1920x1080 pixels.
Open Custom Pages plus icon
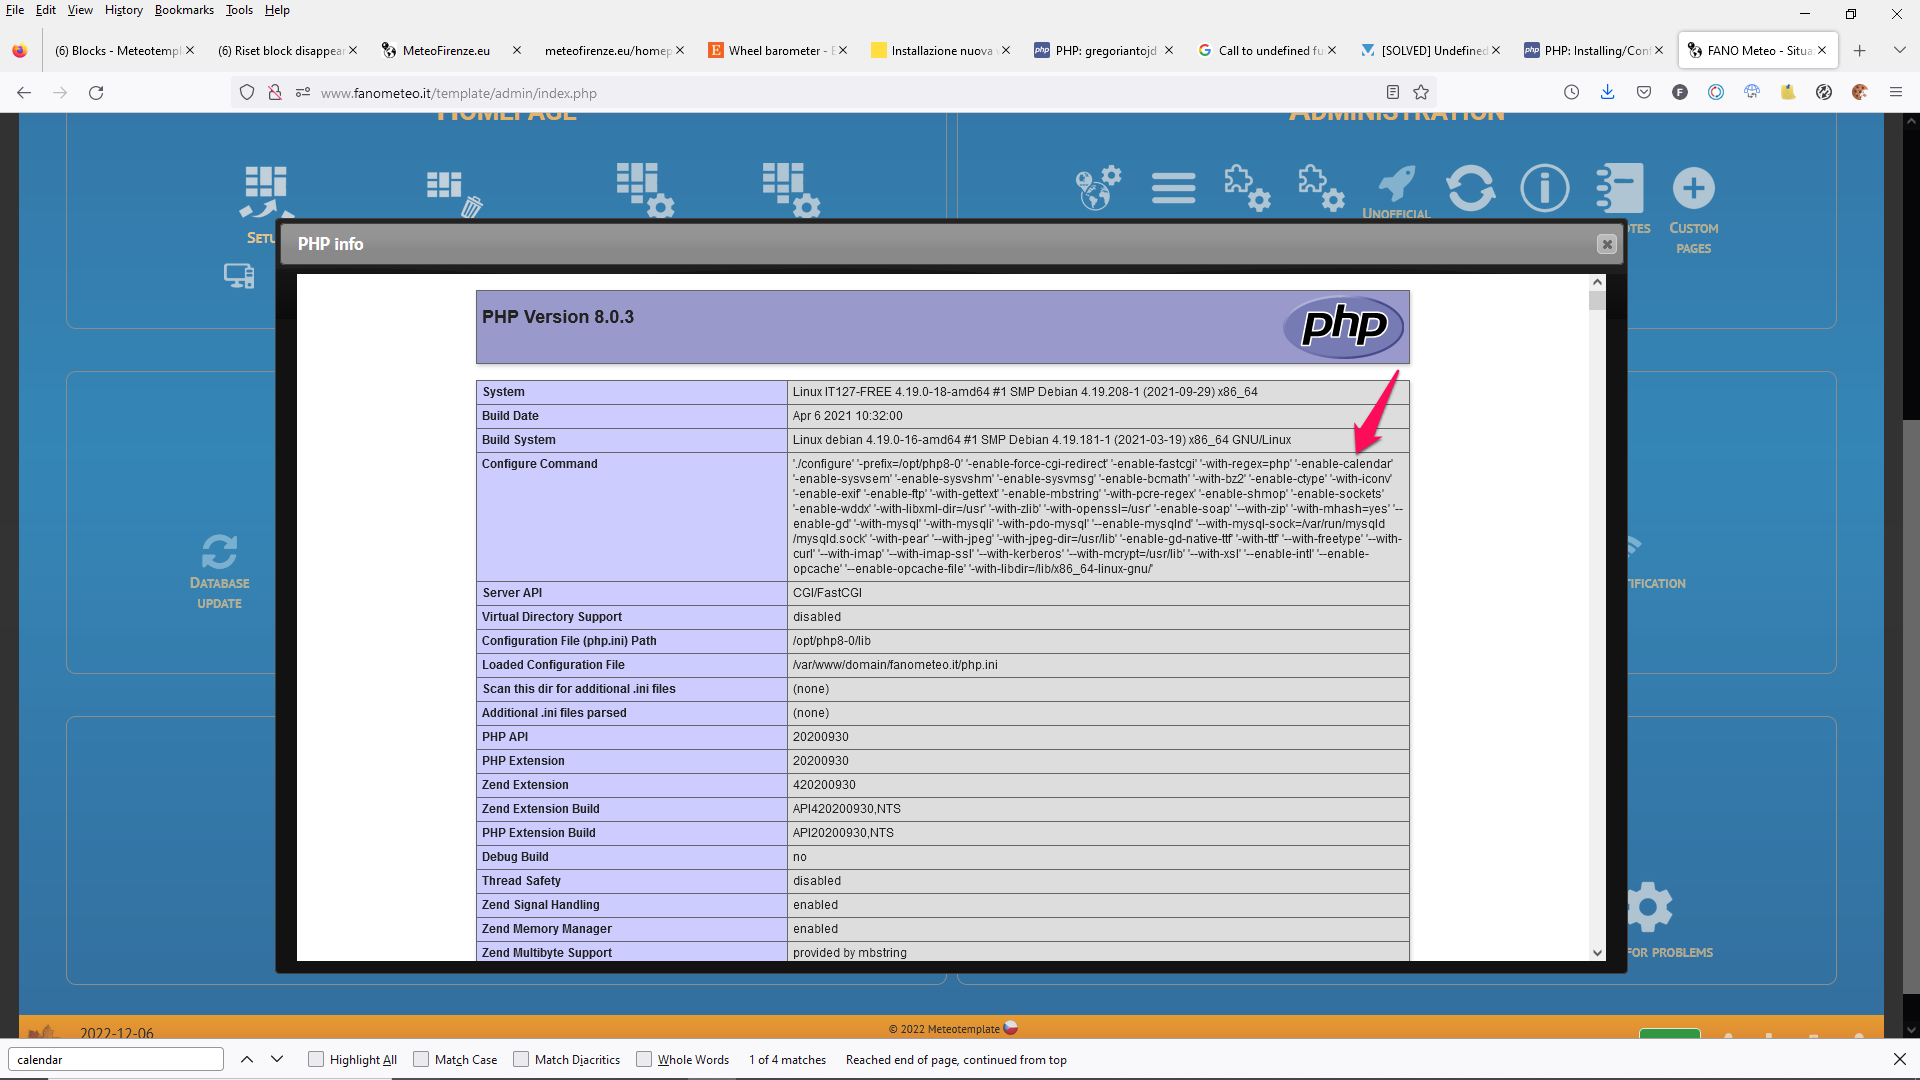coord(1693,188)
